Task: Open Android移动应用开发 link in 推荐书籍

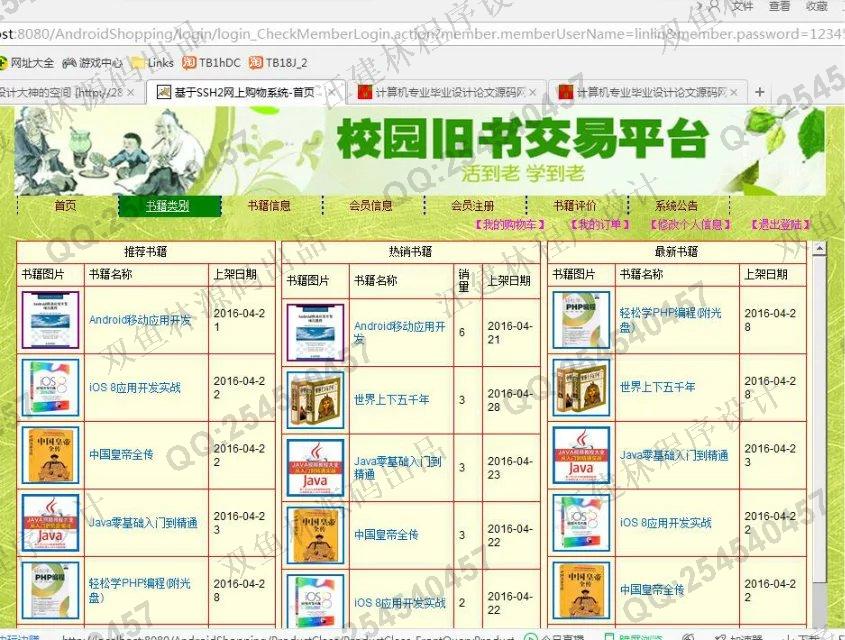Action: pyautogui.click(x=140, y=320)
